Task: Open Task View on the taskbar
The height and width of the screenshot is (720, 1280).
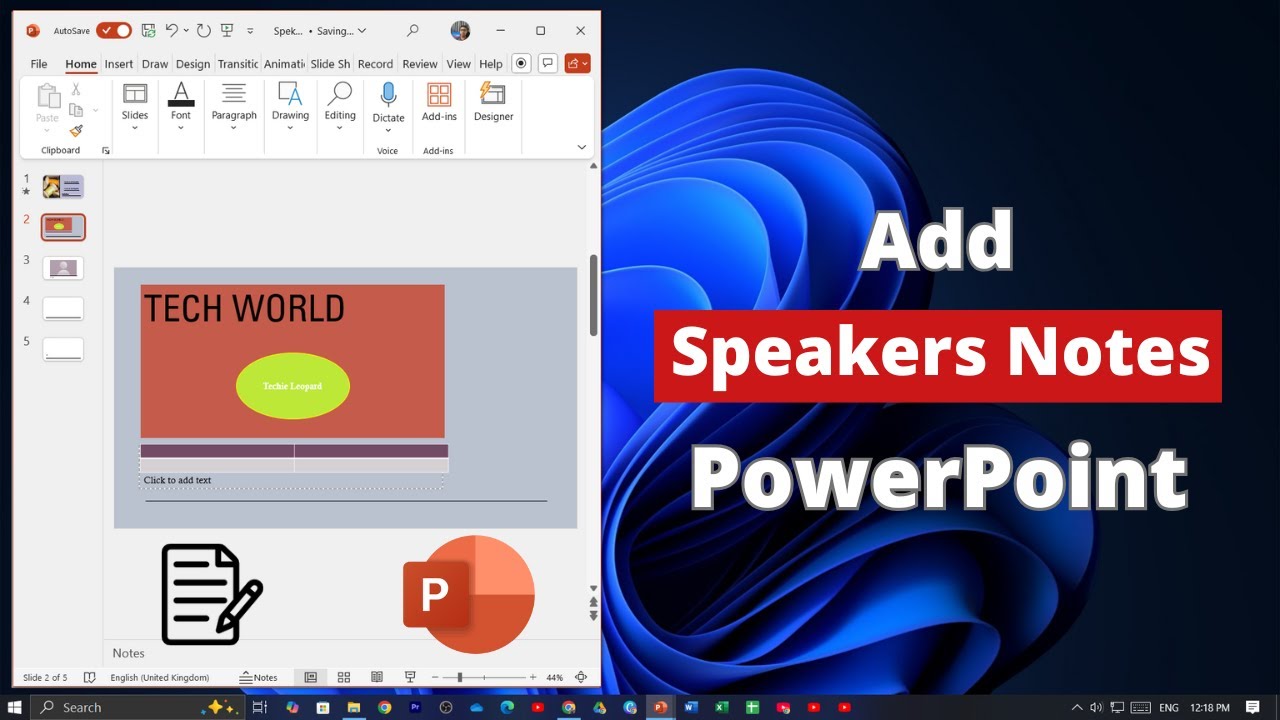Action: click(x=259, y=707)
